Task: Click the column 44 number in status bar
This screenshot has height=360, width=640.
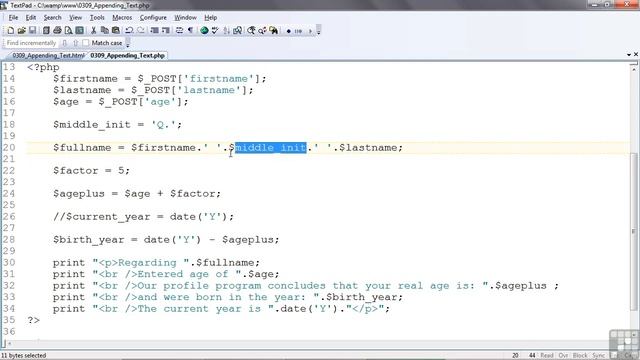Action: [x=532, y=356]
